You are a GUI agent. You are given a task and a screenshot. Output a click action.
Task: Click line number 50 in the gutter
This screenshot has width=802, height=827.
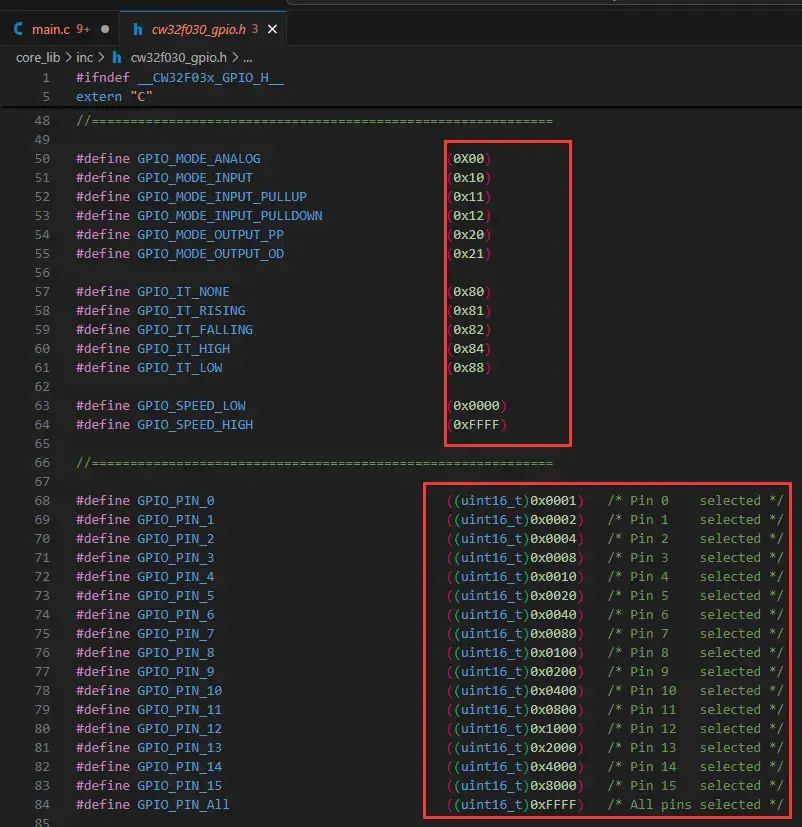[41, 159]
